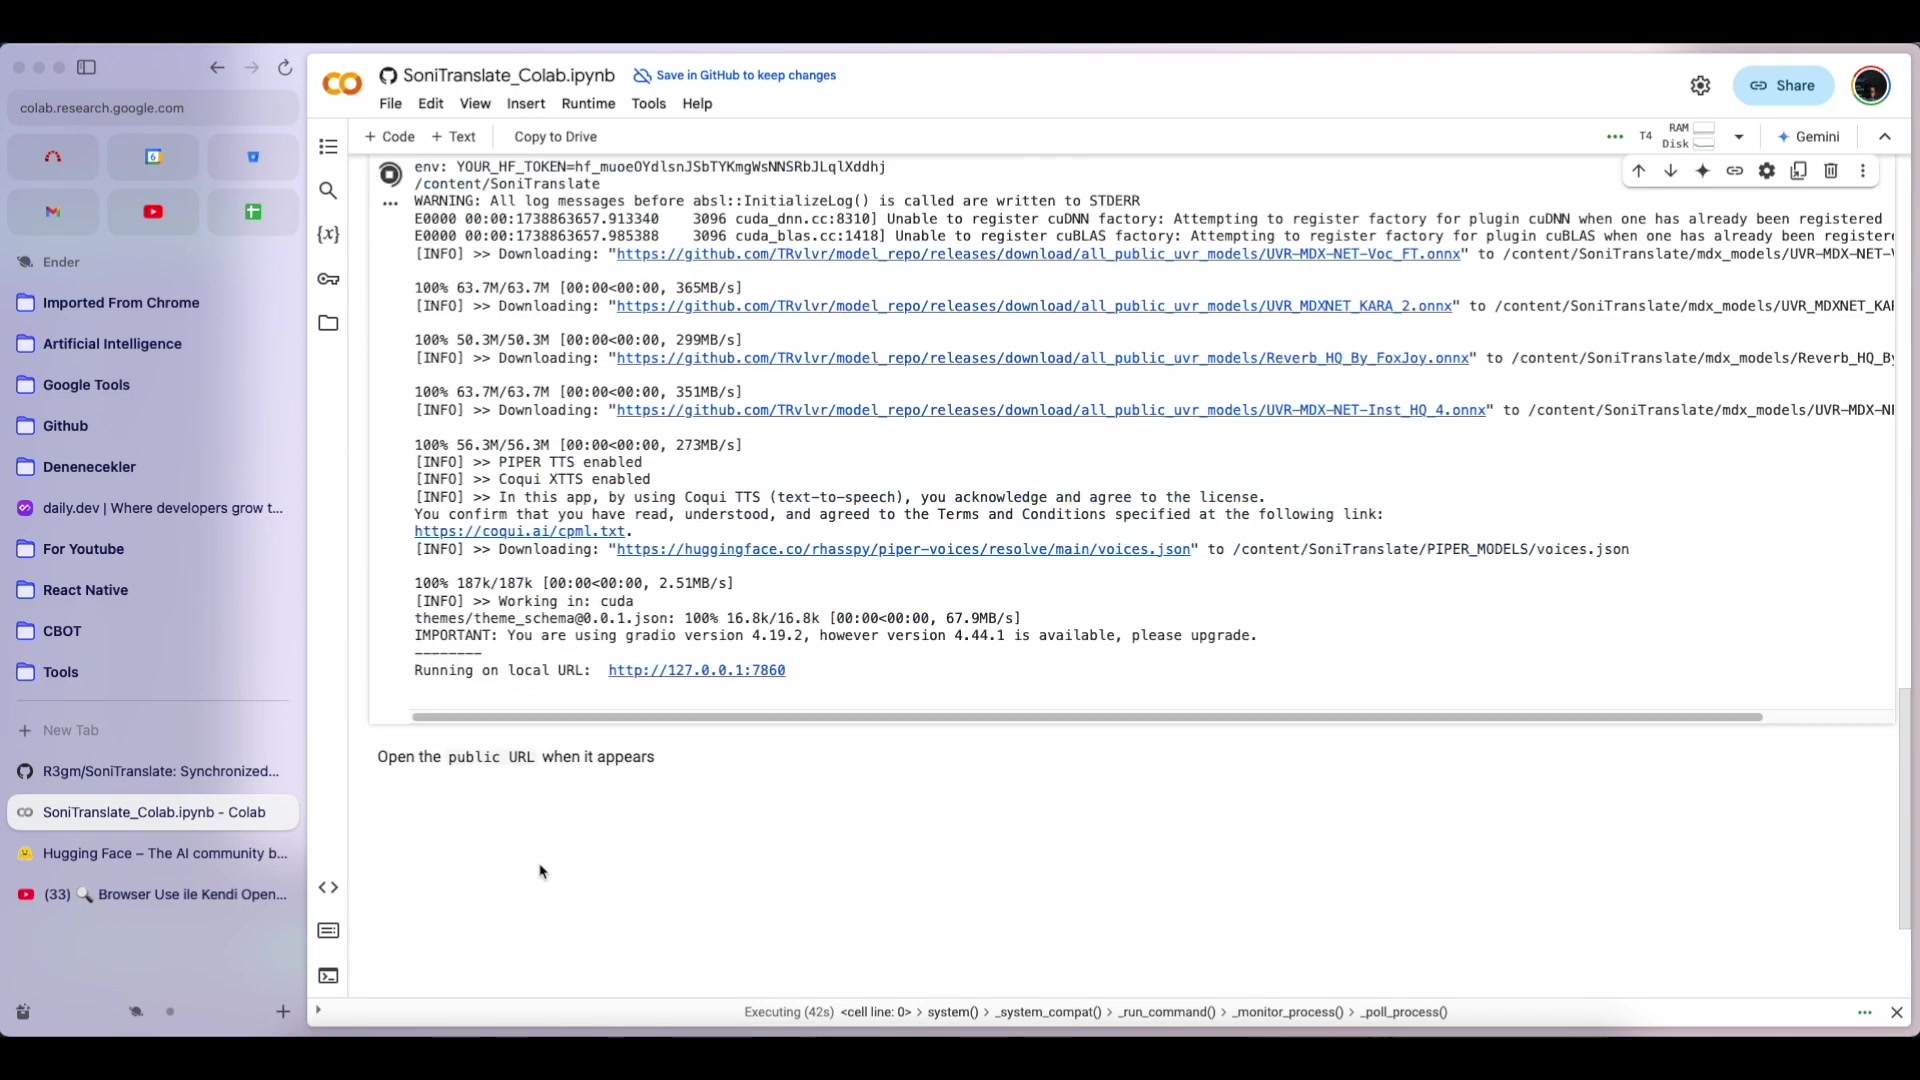
Task: Expand the Github folder
Action: (153, 426)
